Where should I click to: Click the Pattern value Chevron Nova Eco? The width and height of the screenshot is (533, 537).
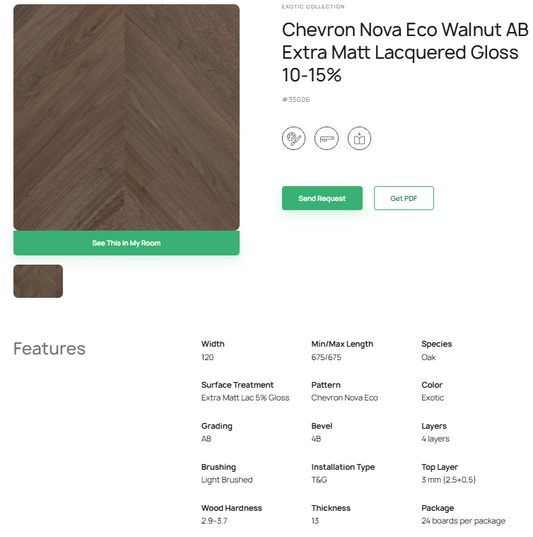point(344,398)
